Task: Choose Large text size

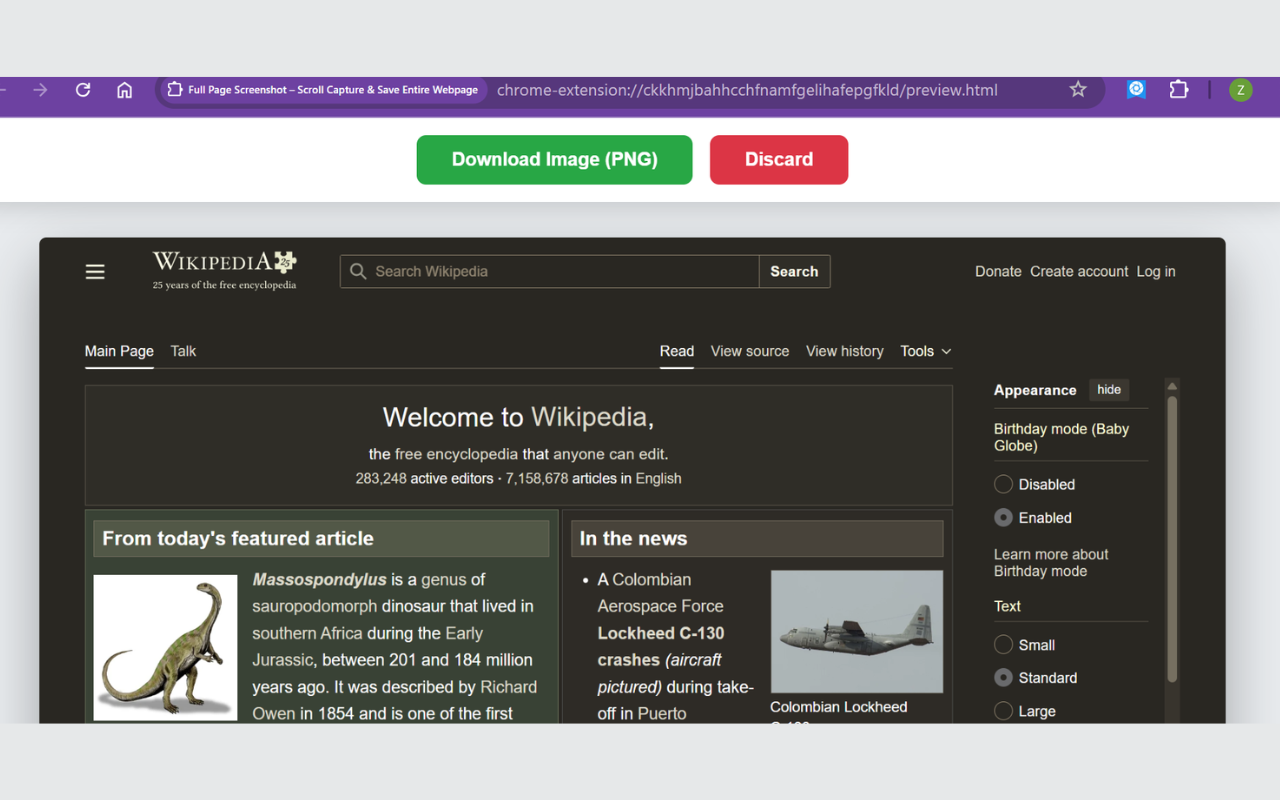Action: point(1003,711)
